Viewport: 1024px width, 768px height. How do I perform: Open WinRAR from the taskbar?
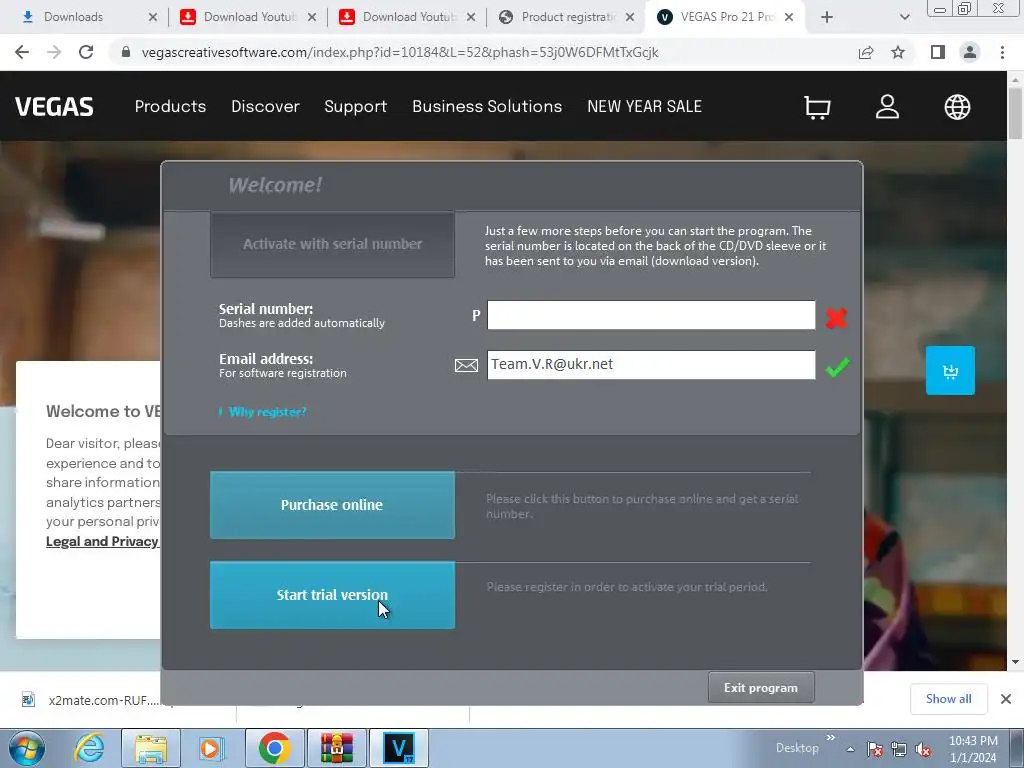point(337,748)
